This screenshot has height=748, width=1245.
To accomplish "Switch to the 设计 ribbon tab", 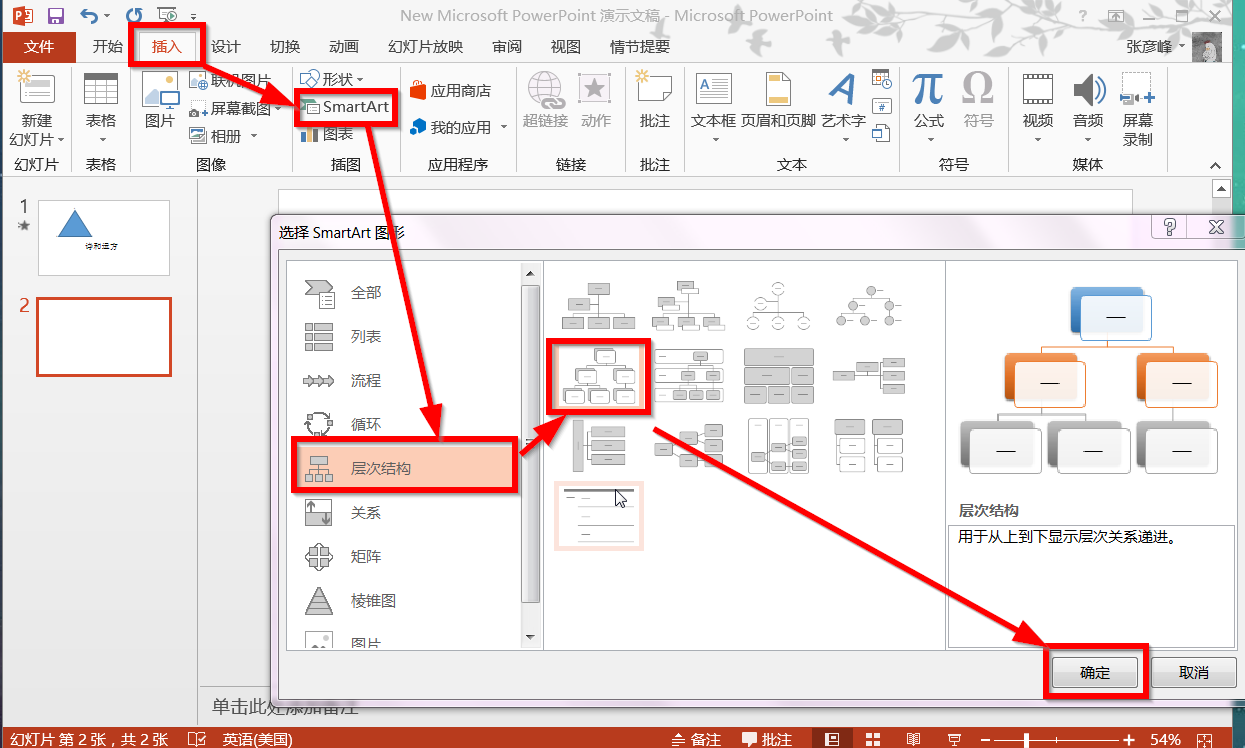I will point(226,47).
